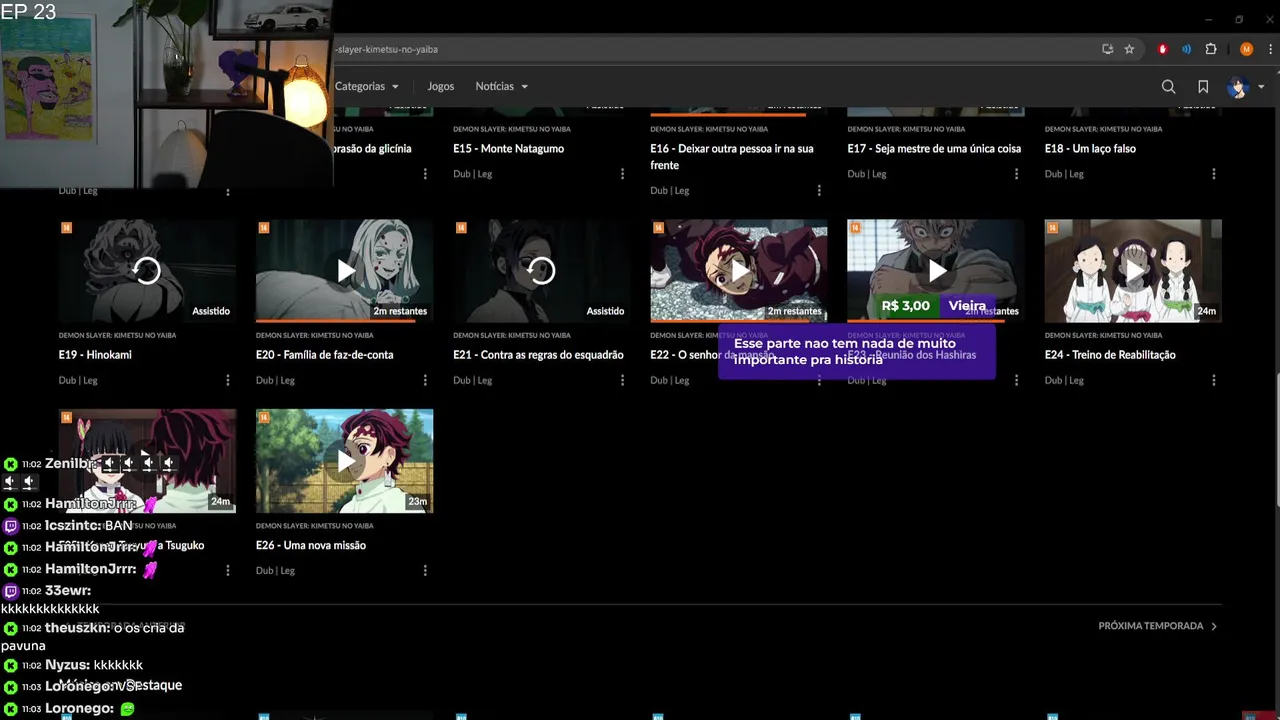The image size is (1280, 720).
Task: Open the browser Extensions puzzle icon
Action: click(x=1211, y=49)
